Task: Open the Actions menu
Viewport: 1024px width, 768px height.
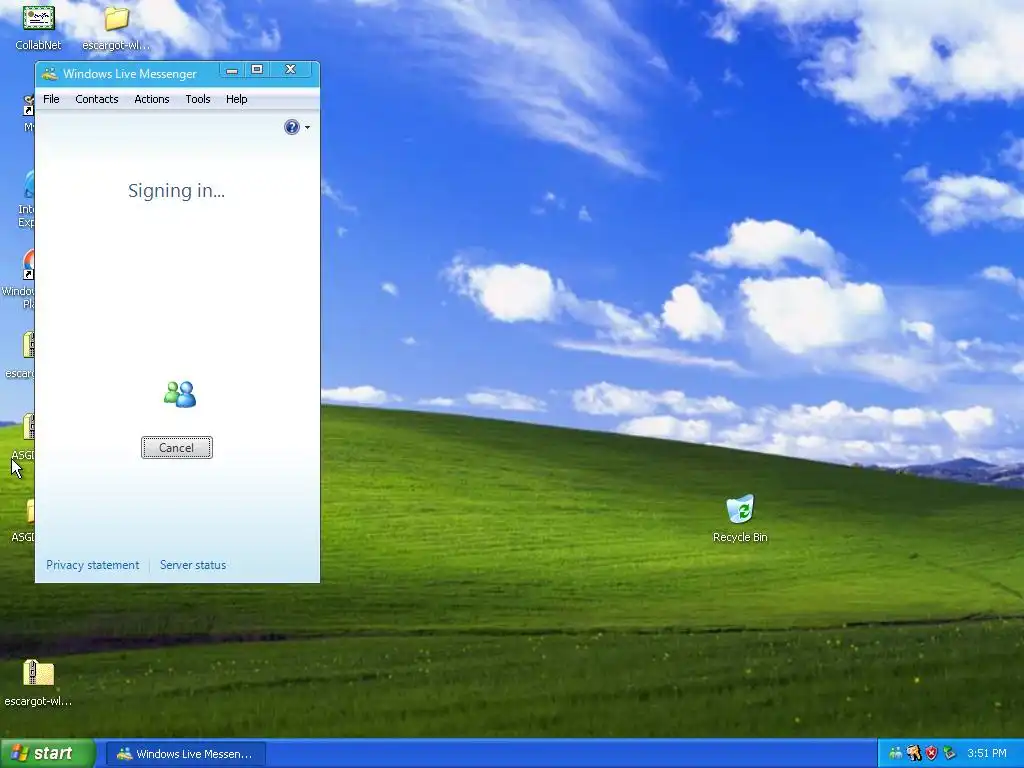Action: pos(152,99)
